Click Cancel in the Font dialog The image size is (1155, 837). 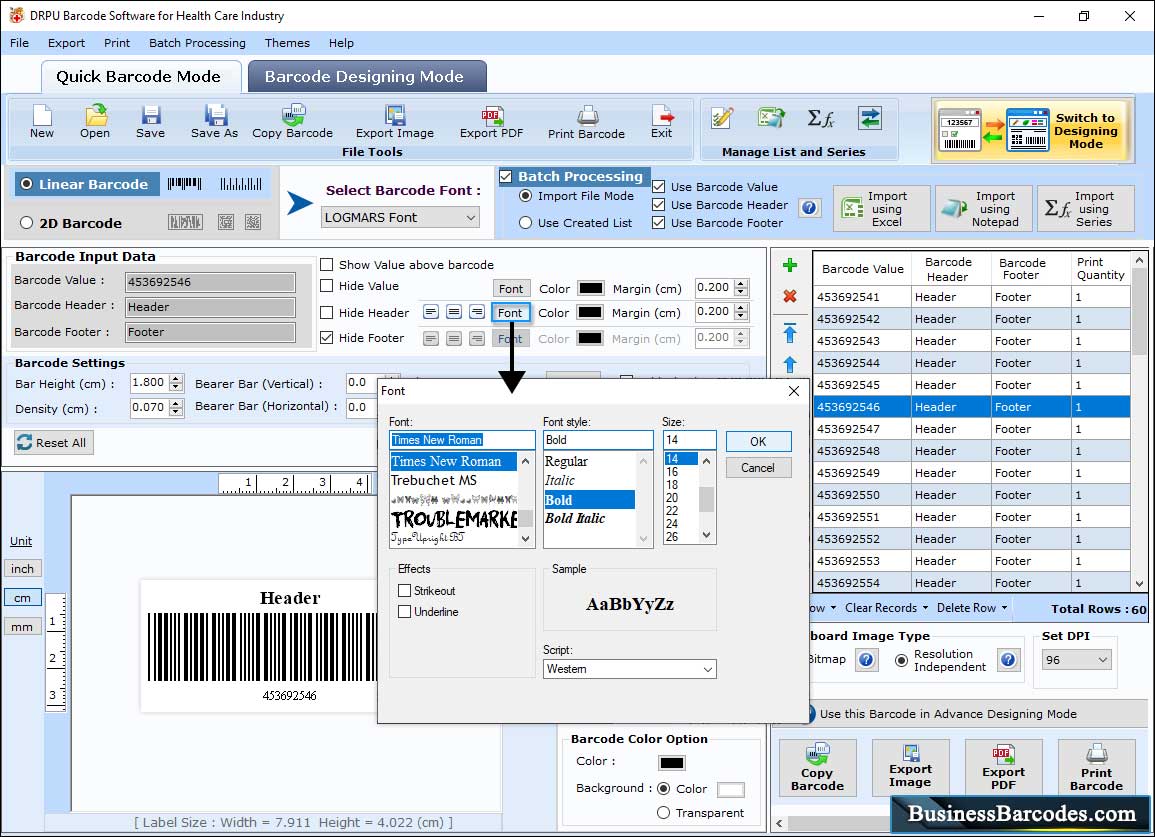tap(759, 468)
